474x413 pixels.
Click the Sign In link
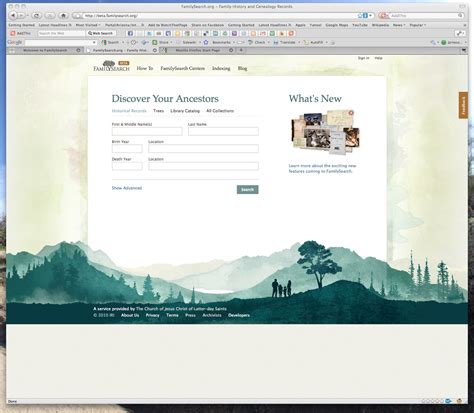363,58
